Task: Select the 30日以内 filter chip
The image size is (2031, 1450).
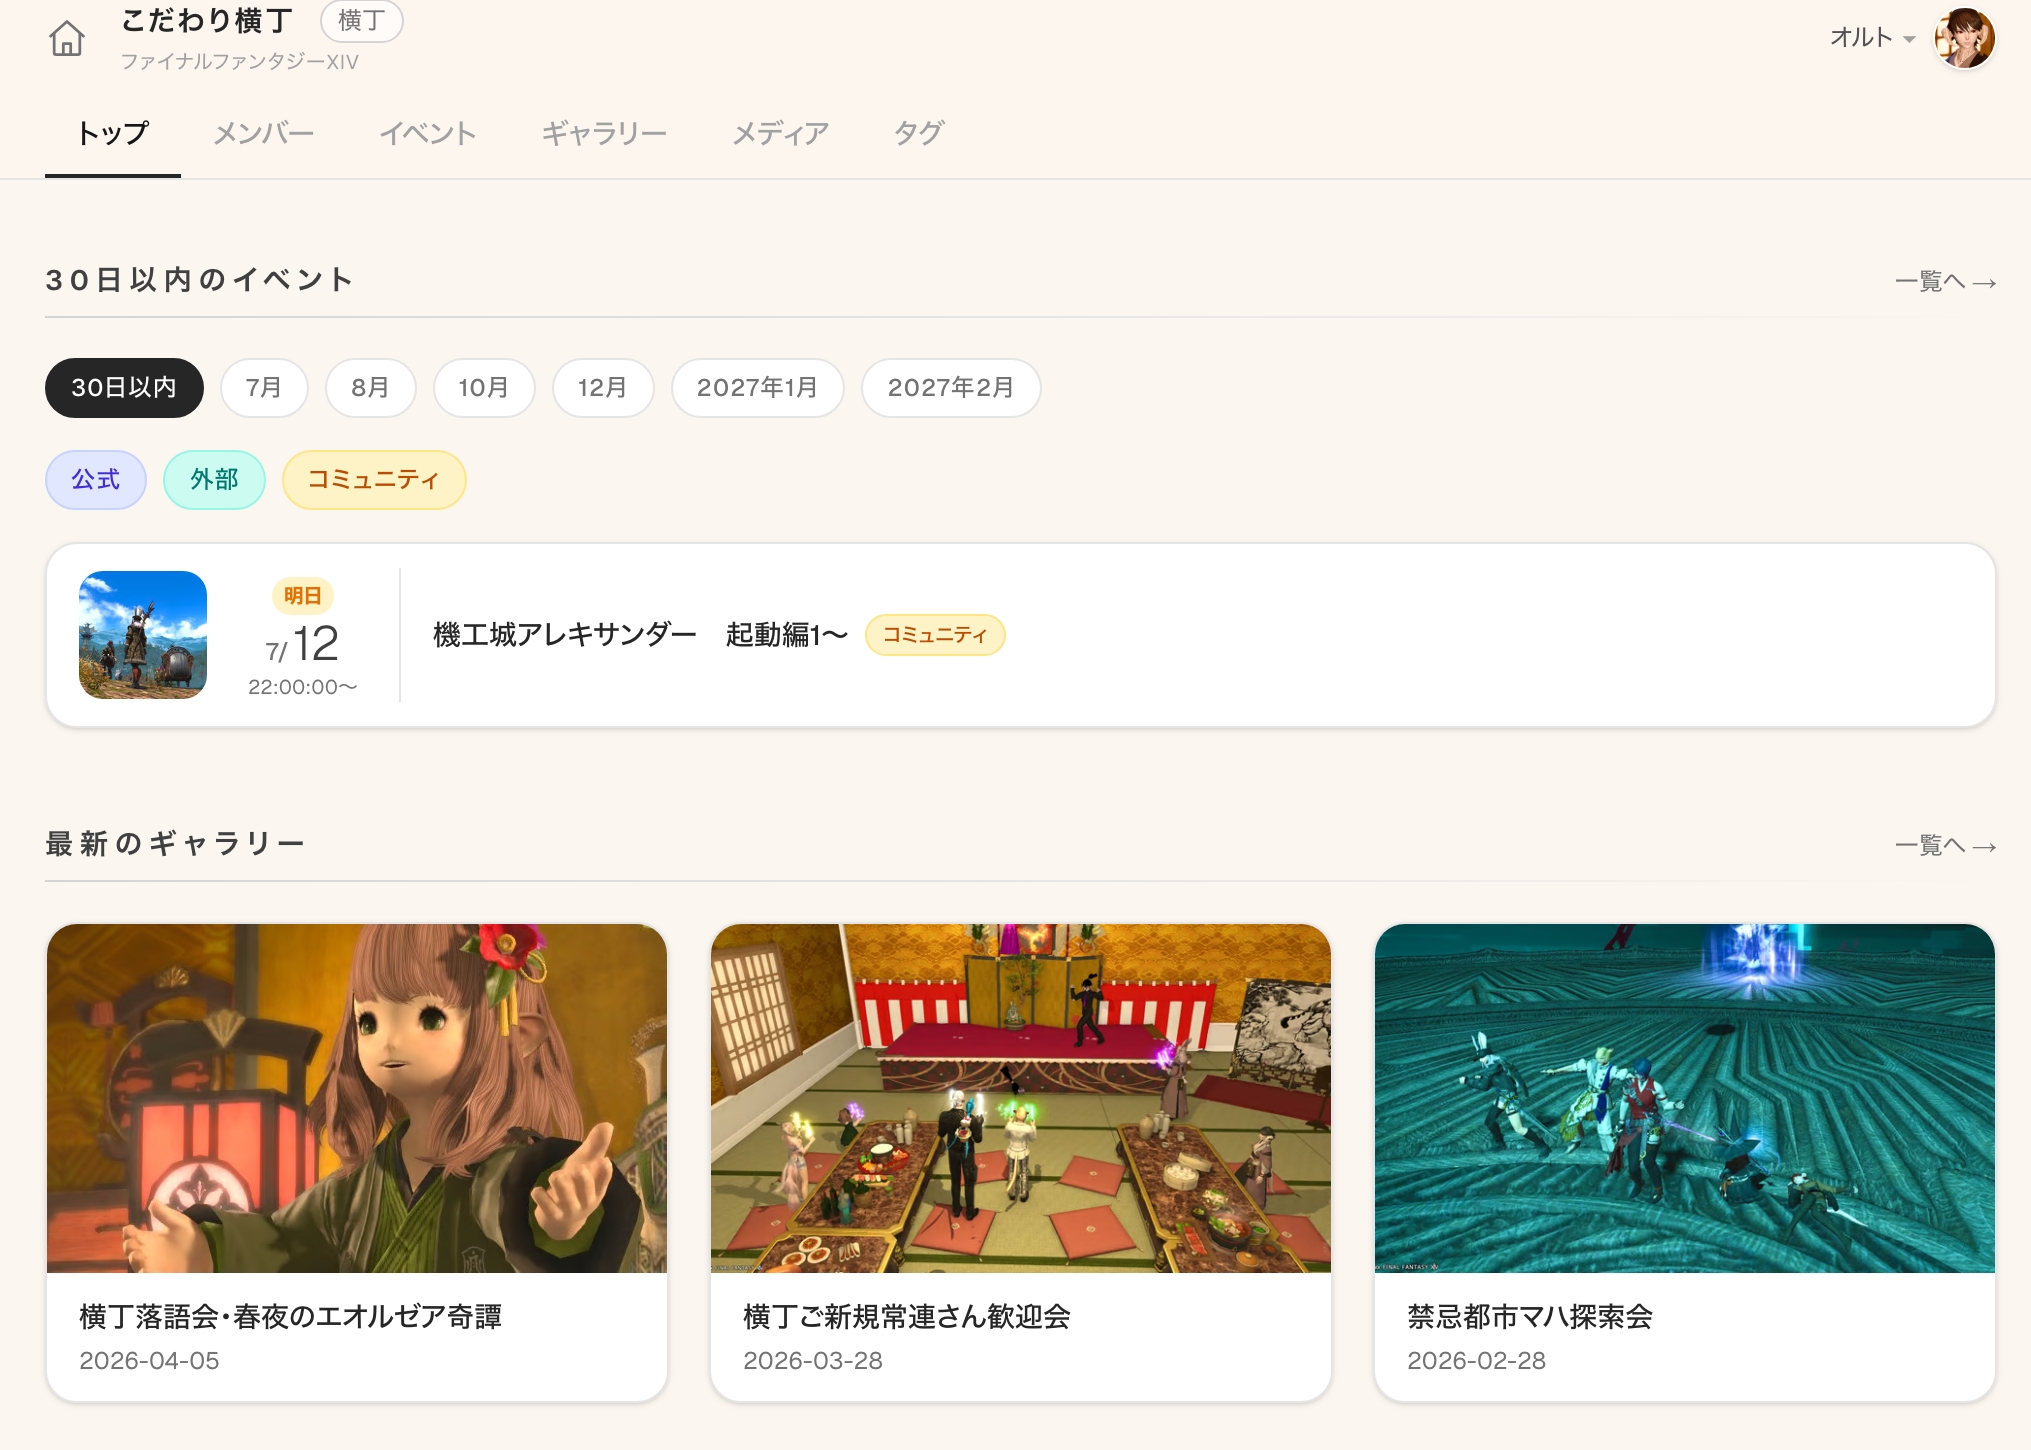Action: tap(124, 387)
